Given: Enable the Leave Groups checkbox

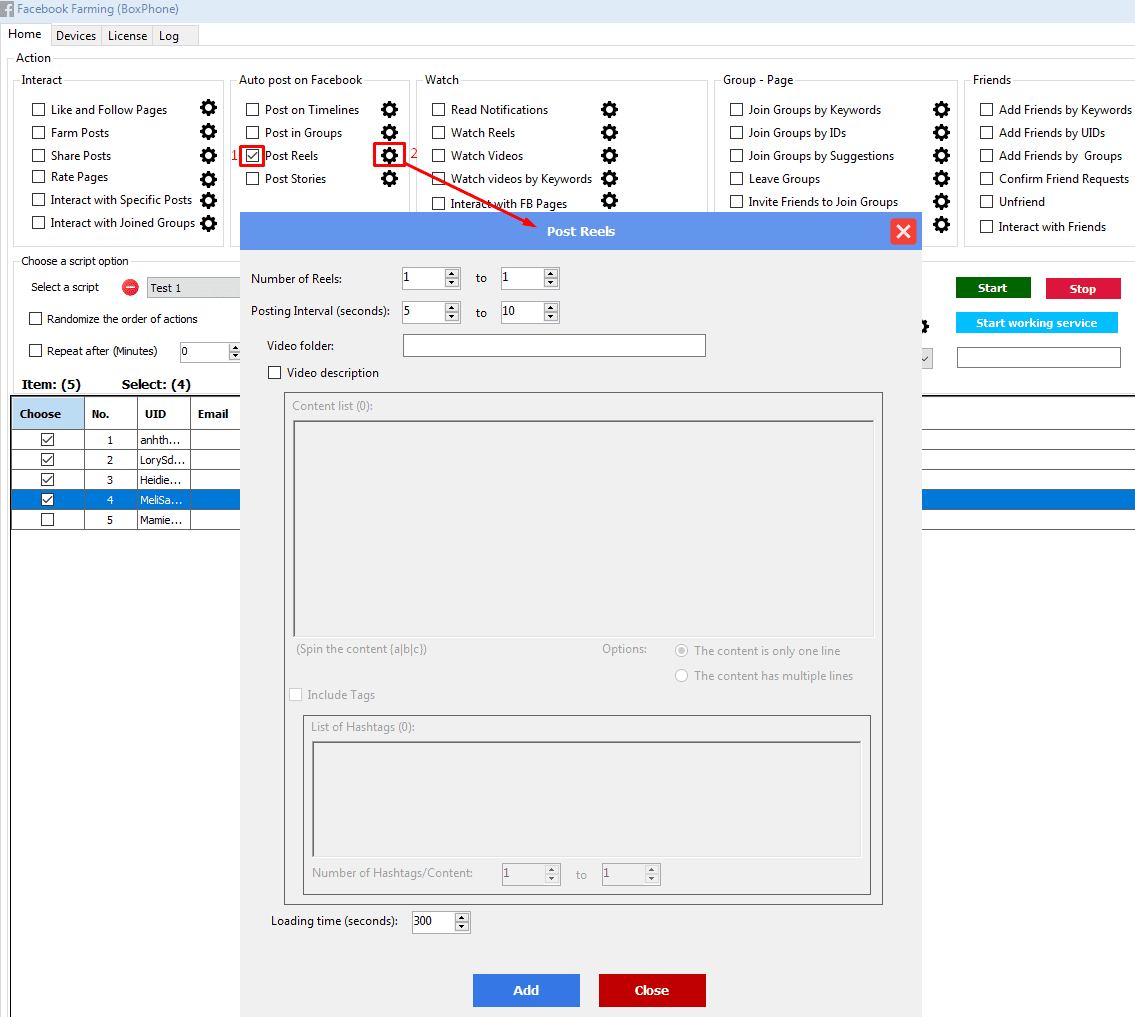Looking at the screenshot, I should pyautogui.click(x=736, y=179).
